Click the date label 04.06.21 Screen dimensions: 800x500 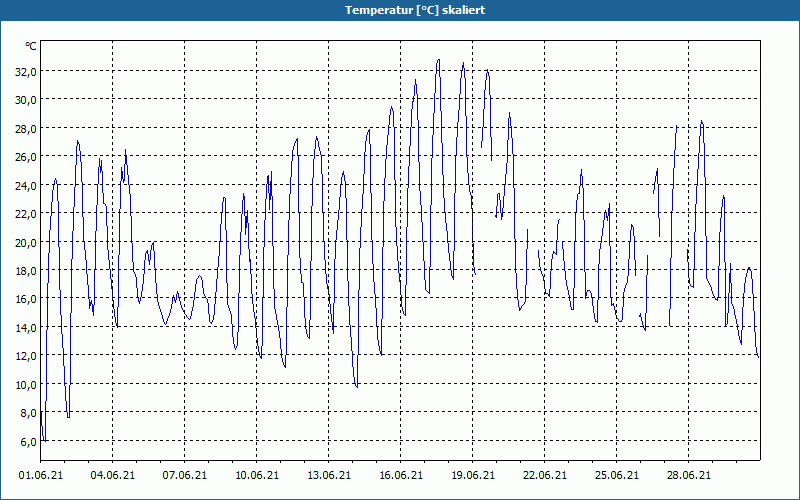(113, 476)
